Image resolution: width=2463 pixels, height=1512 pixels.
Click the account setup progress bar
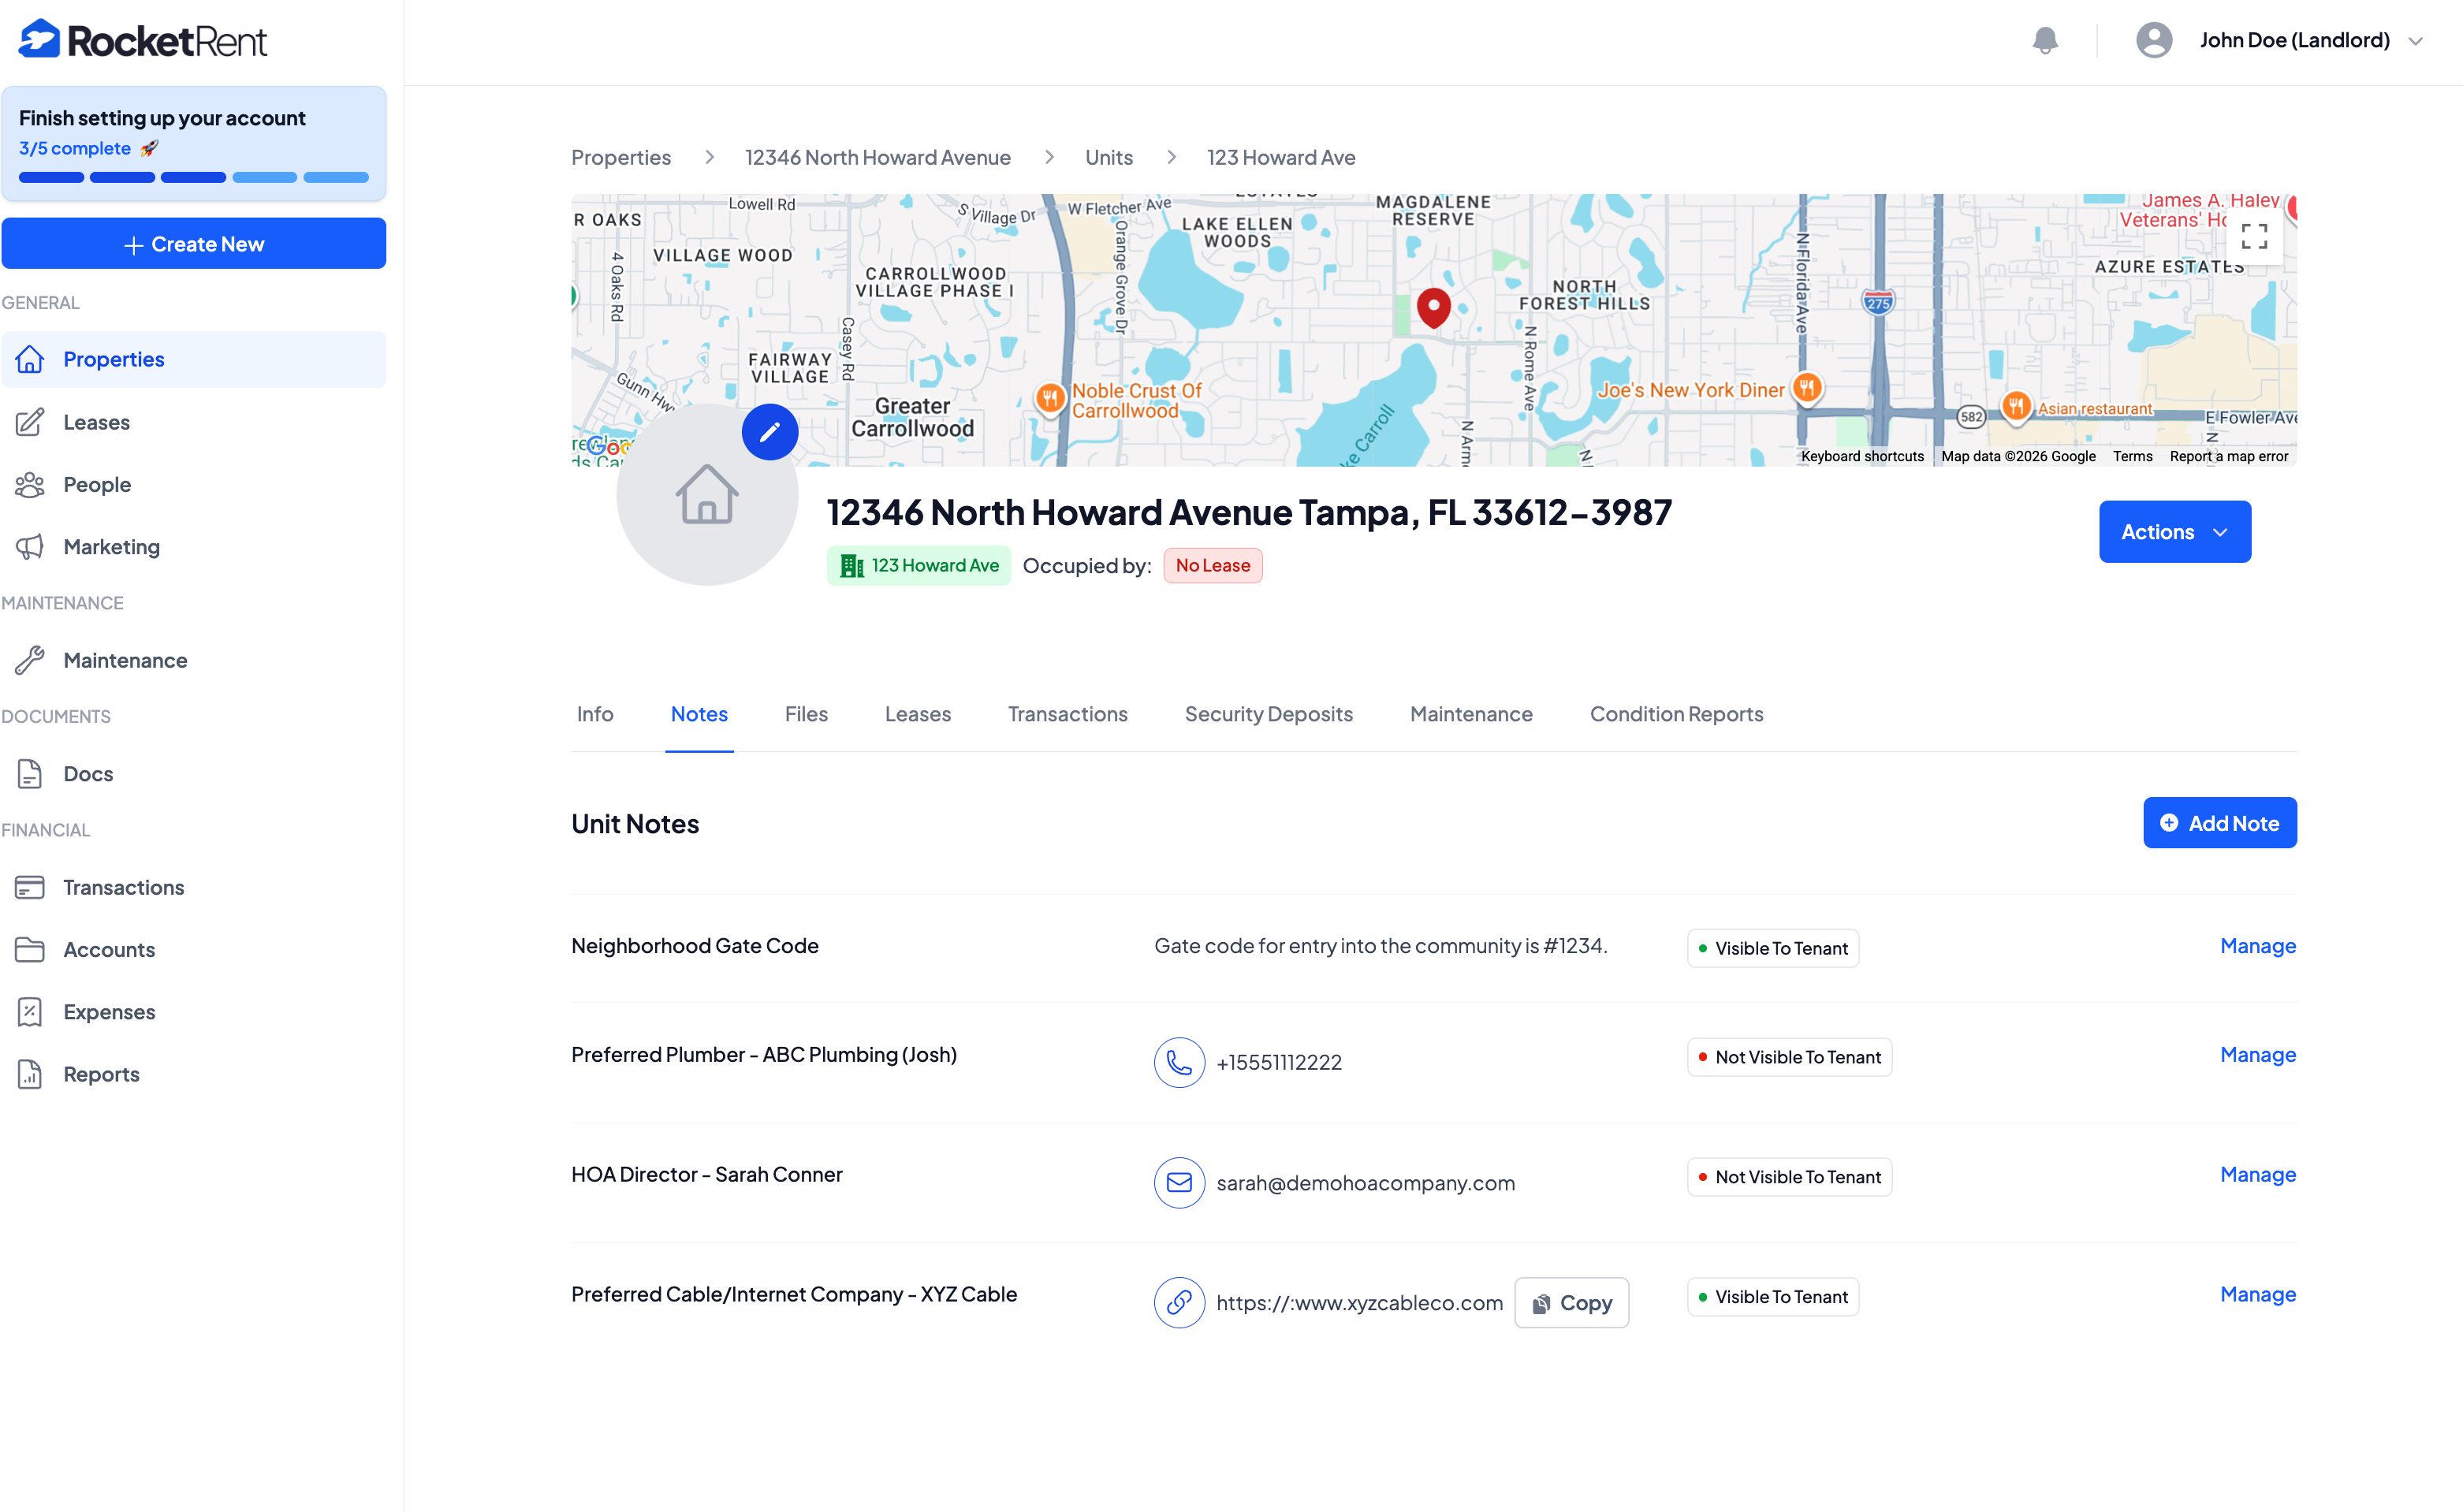tap(193, 177)
